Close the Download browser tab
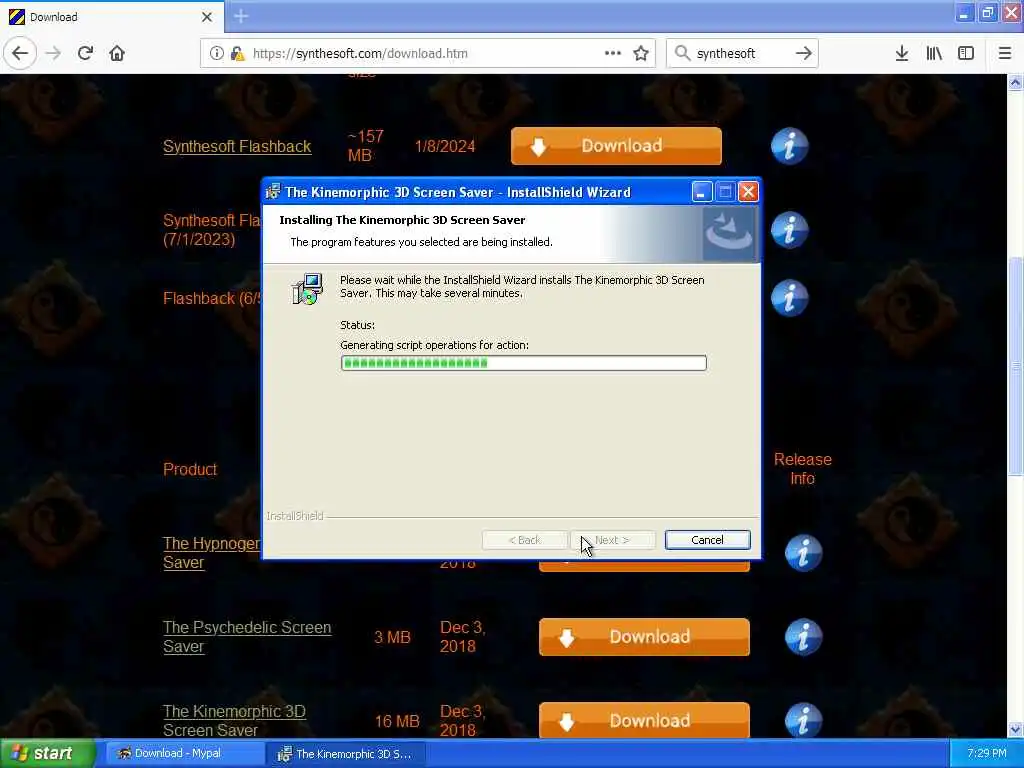This screenshot has height=768, width=1024. point(207,17)
